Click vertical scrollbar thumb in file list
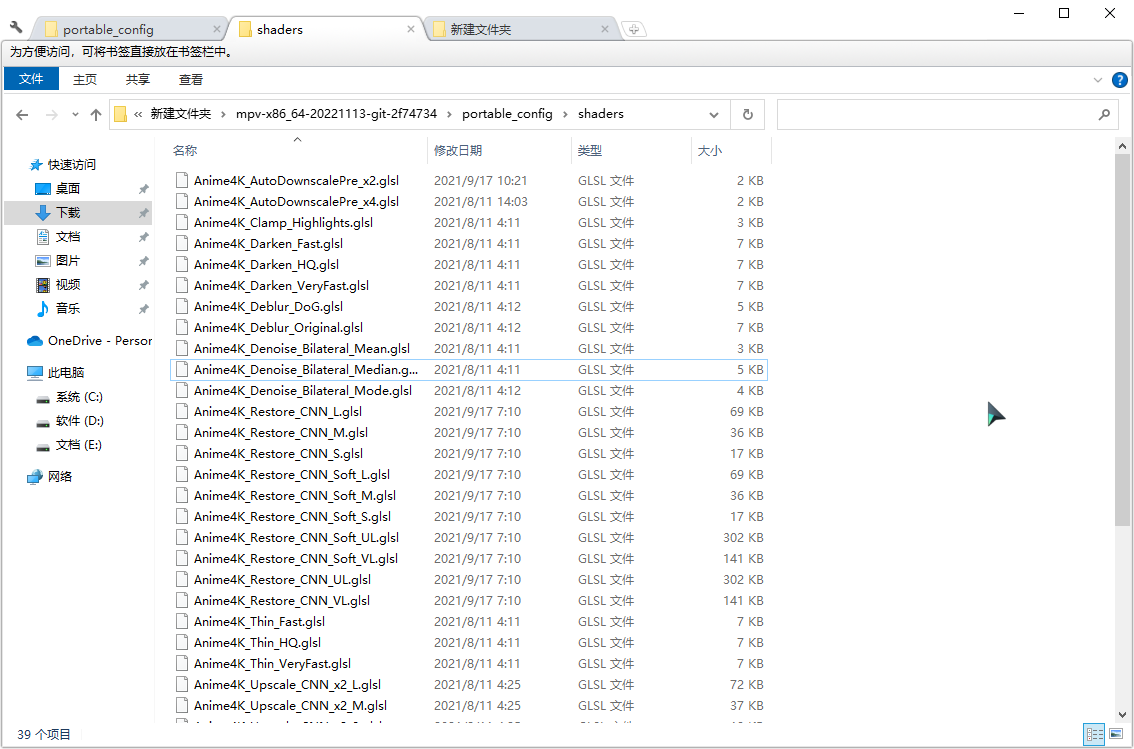1134x749 pixels. tap(1122, 340)
